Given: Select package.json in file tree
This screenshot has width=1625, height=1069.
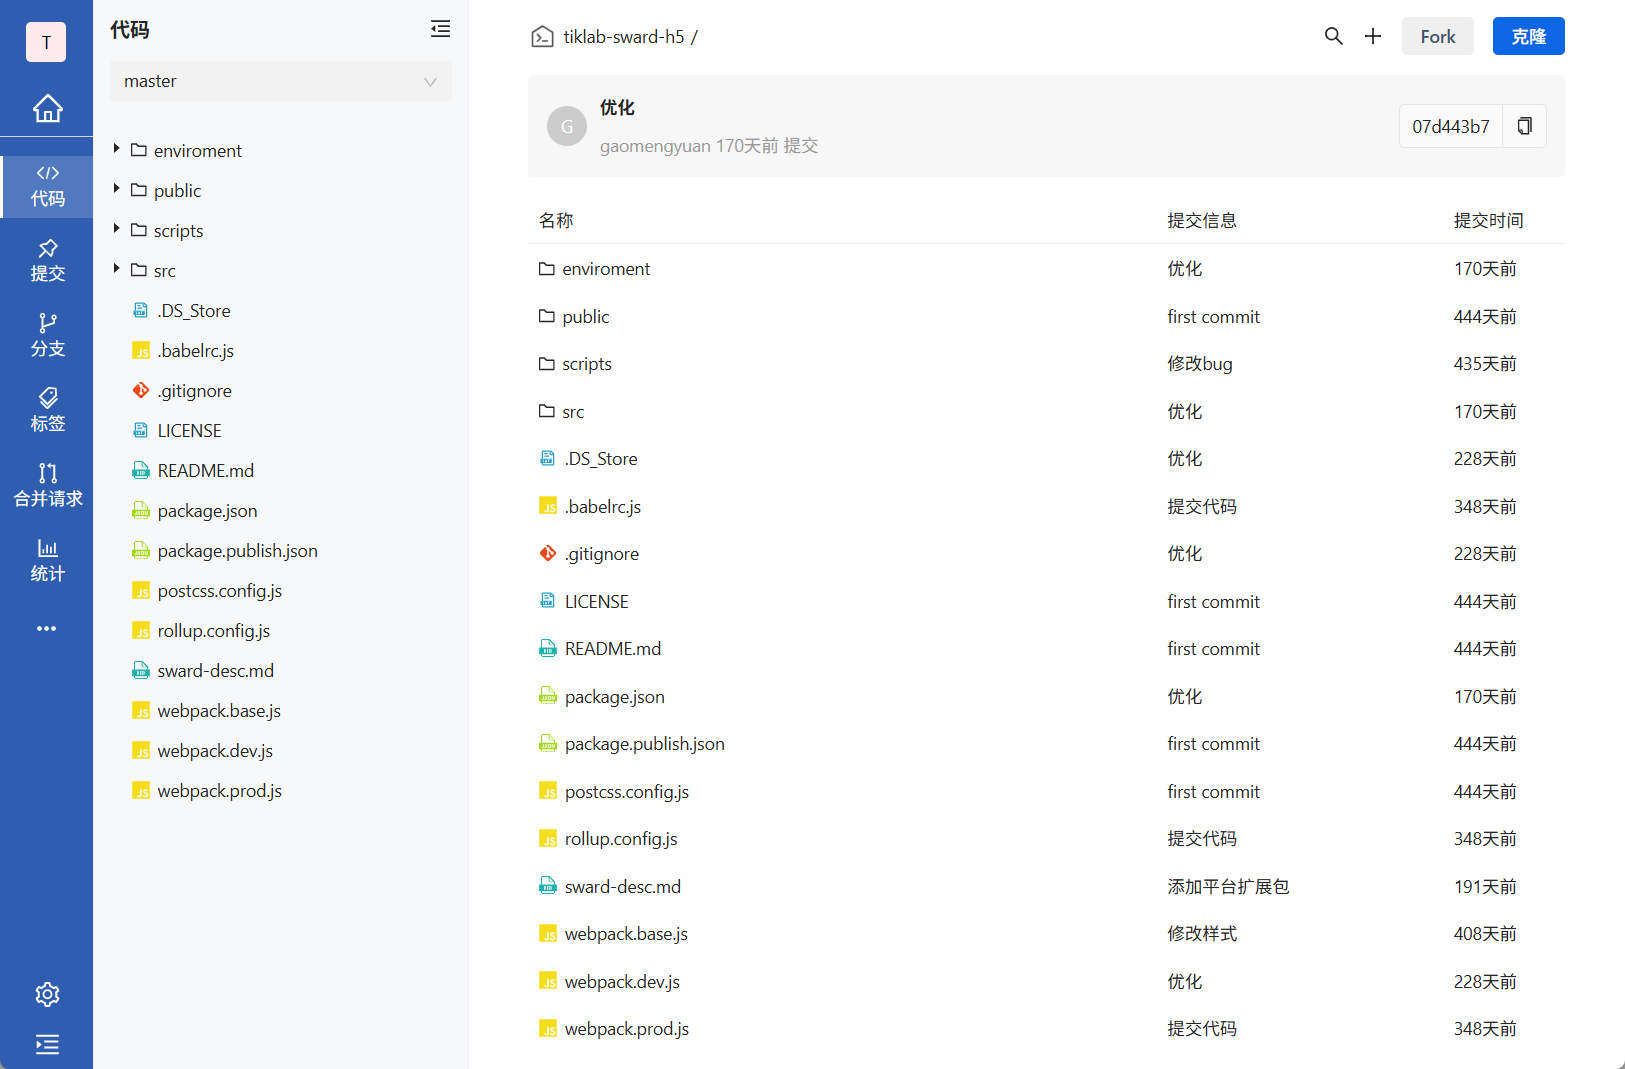Looking at the screenshot, I should coord(207,511).
